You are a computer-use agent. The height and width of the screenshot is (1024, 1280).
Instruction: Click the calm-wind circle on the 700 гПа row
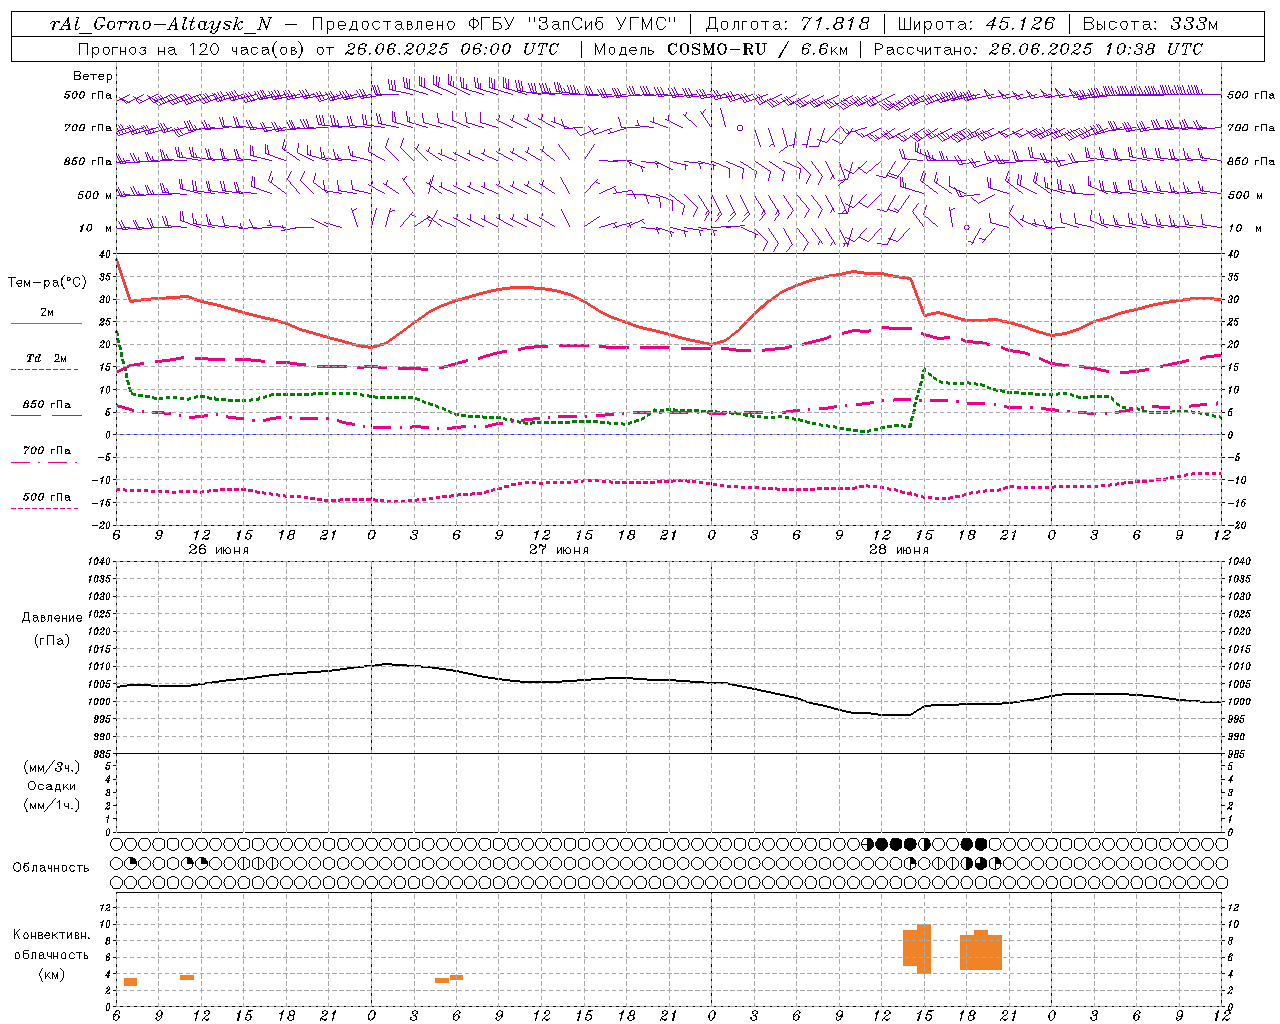(740, 128)
